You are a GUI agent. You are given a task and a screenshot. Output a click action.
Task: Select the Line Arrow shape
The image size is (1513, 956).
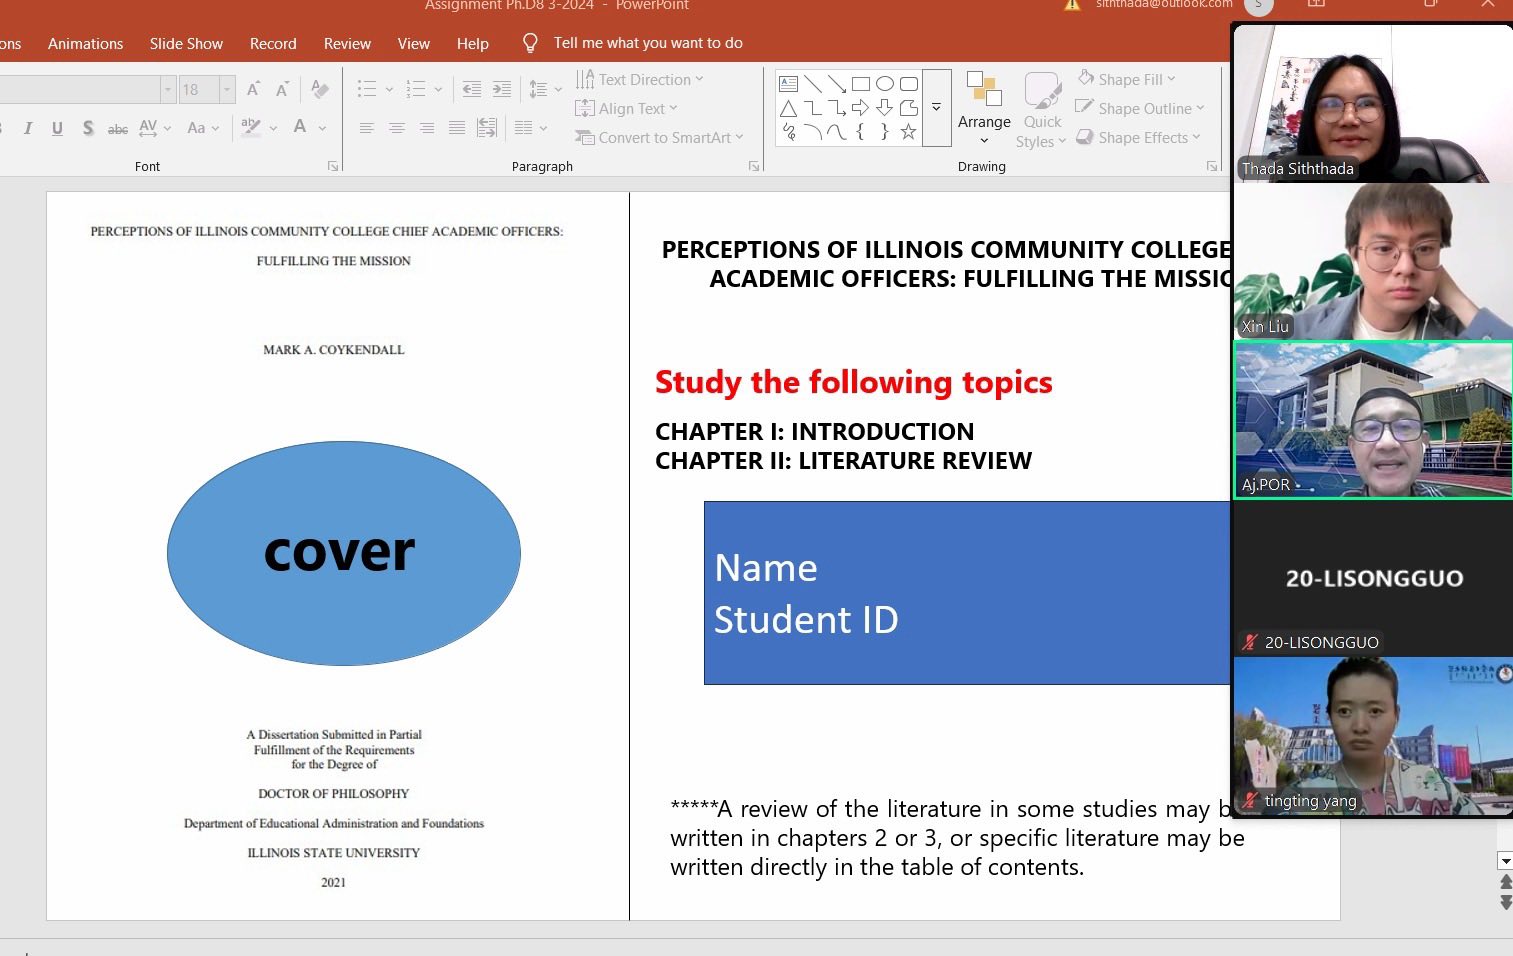(836, 84)
